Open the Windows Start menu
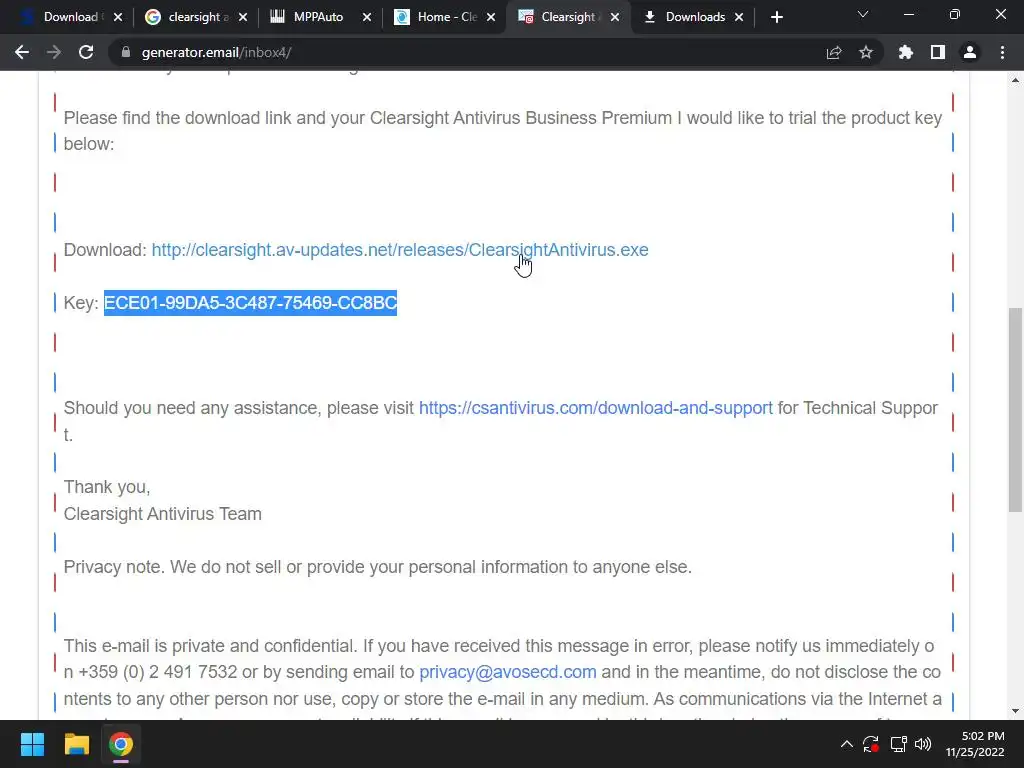The image size is (1024, 768). (x=32, y=744)
